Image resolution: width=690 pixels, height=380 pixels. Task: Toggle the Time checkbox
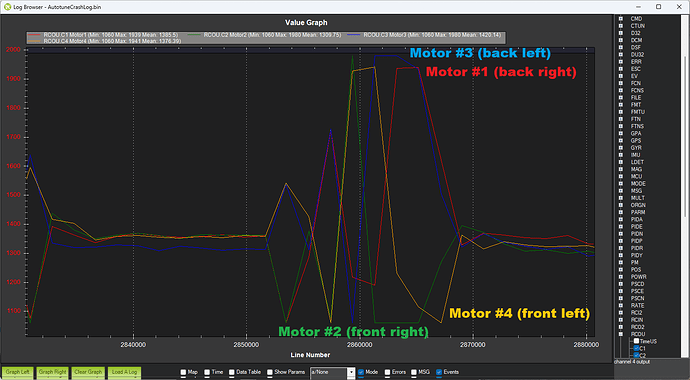(207, 372)
